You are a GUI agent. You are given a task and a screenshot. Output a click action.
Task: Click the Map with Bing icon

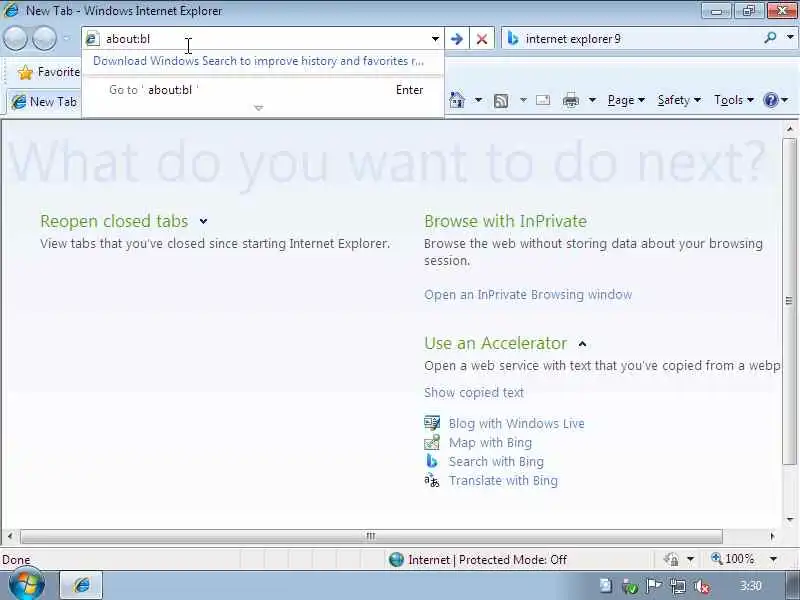coord(432,442)
